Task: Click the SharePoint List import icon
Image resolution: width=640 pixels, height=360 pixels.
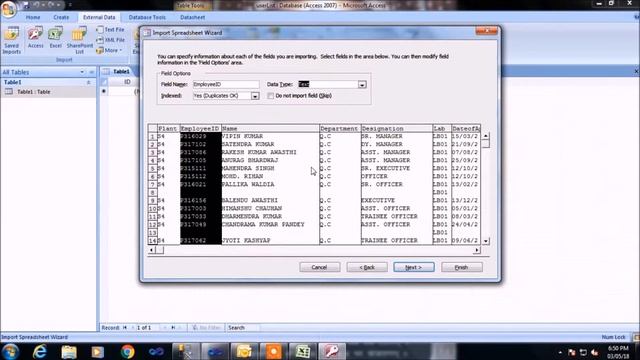Action: pos(80,40)
